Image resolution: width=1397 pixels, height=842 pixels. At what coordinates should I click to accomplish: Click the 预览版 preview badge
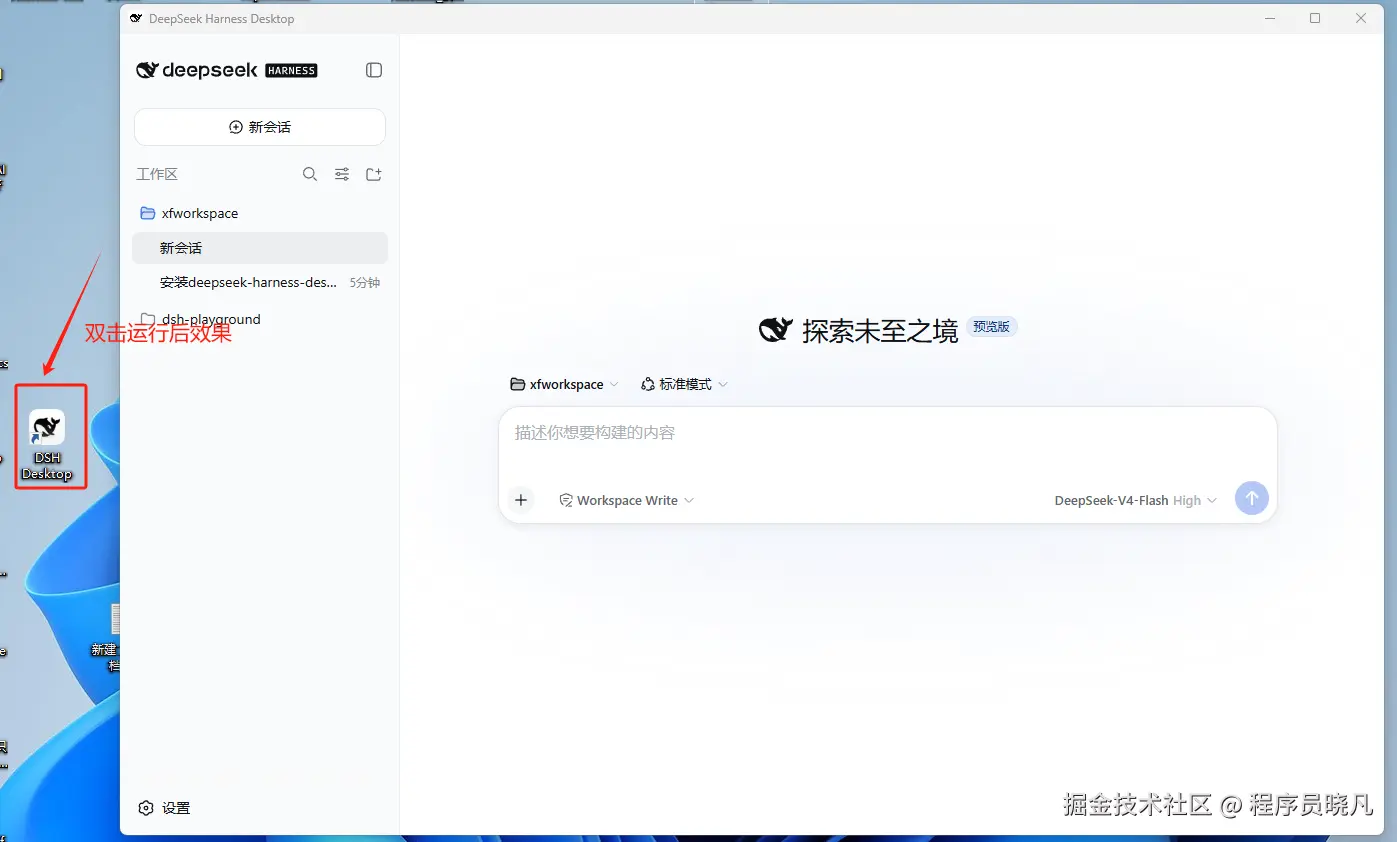(x=992, y=327)
